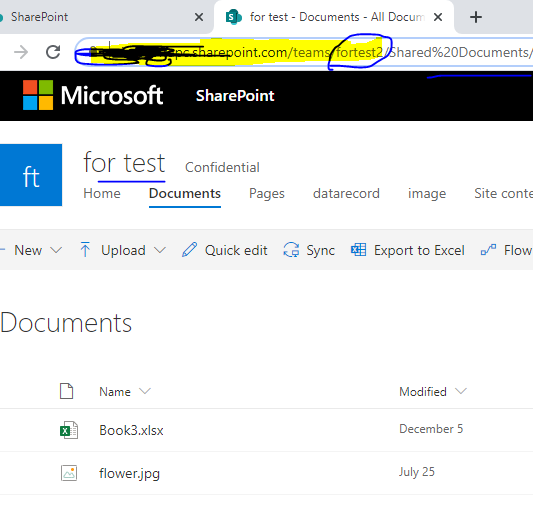Close the 'for test - Documents' tab
The height and width of the screenshot is (522, 533).
pos(438,17)
